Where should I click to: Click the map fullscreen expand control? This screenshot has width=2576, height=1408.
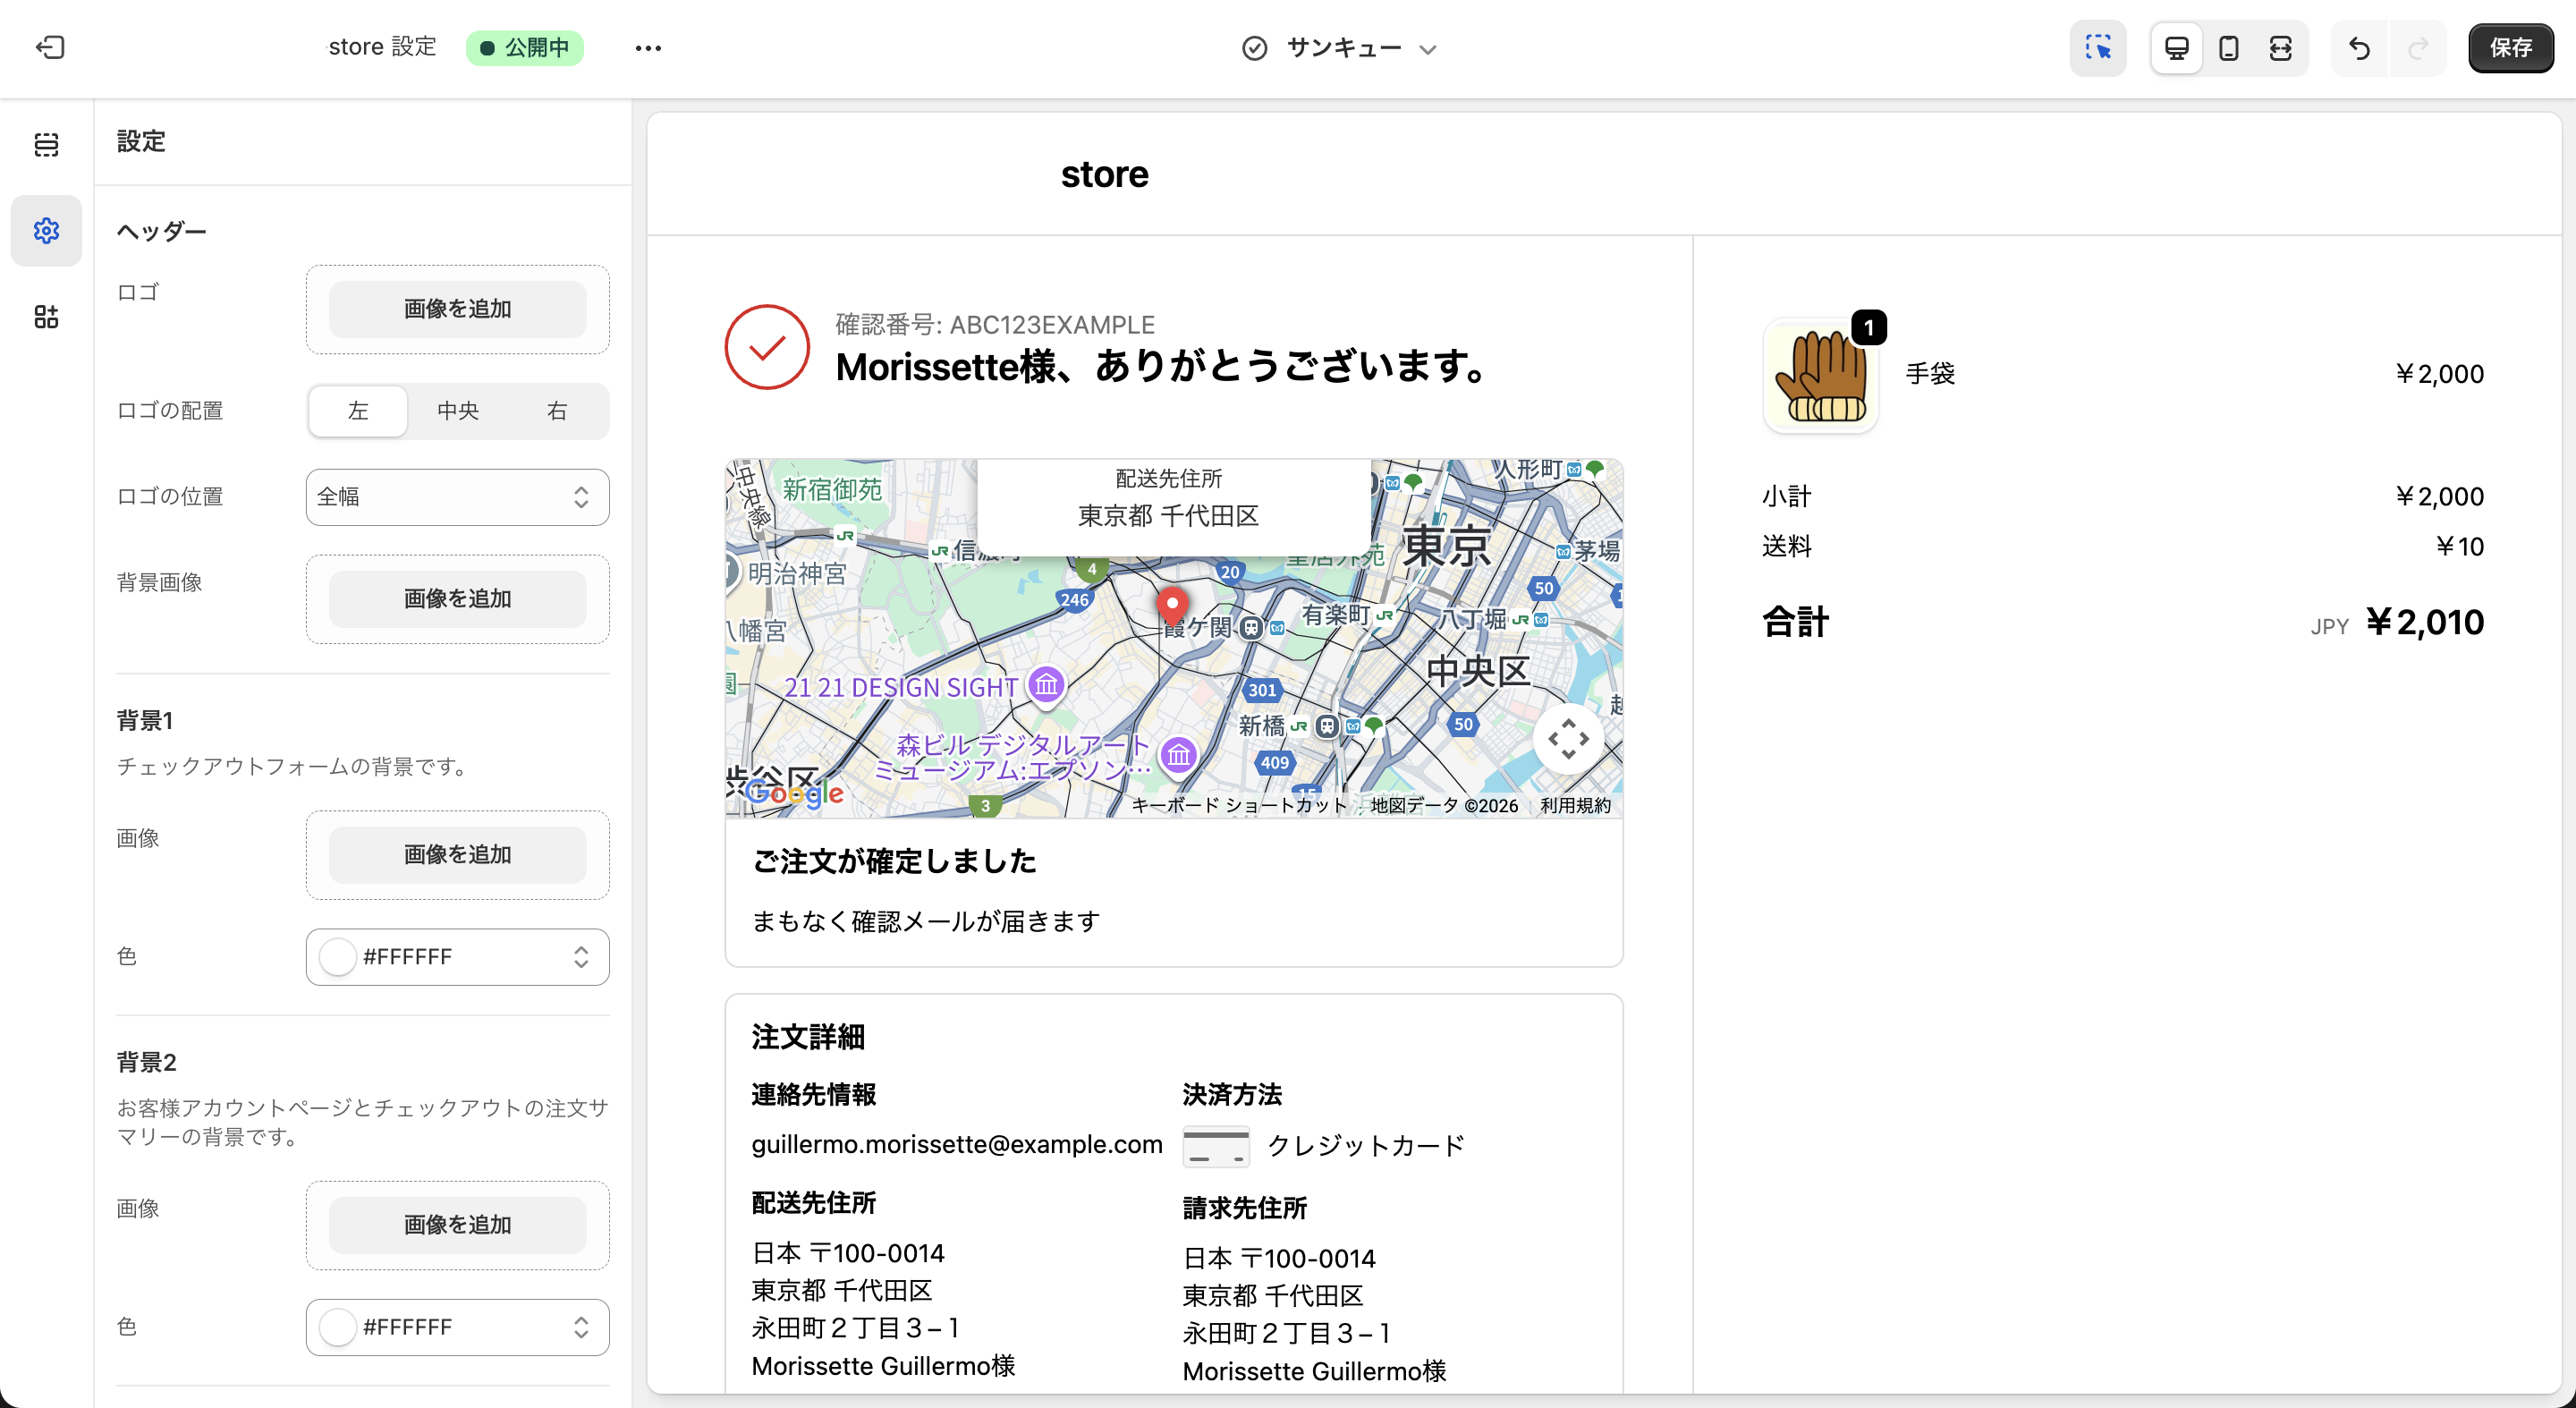point(1568,739)
